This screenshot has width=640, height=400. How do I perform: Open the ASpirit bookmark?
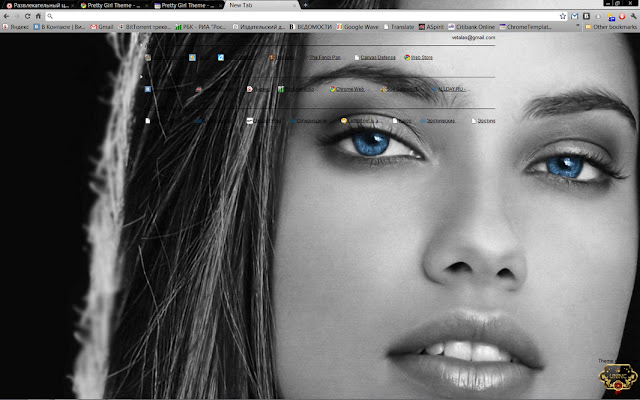pos(431,27)
